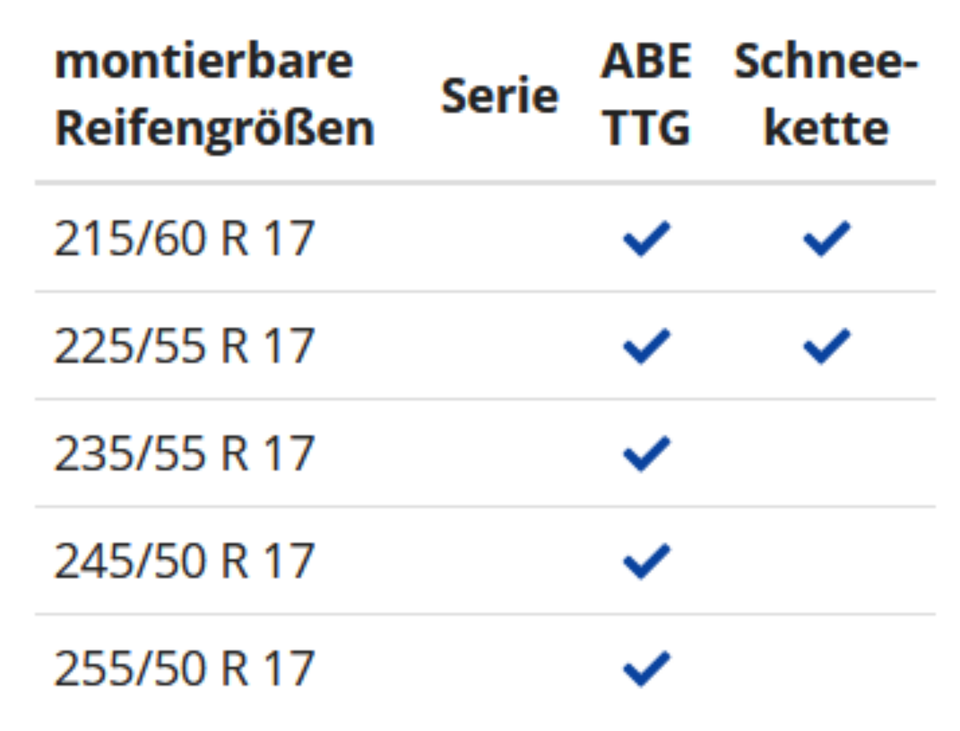Click the Schneekette checkmark for 225/55 R 17
The image size is (960, 731).
[x=826, y=347]
